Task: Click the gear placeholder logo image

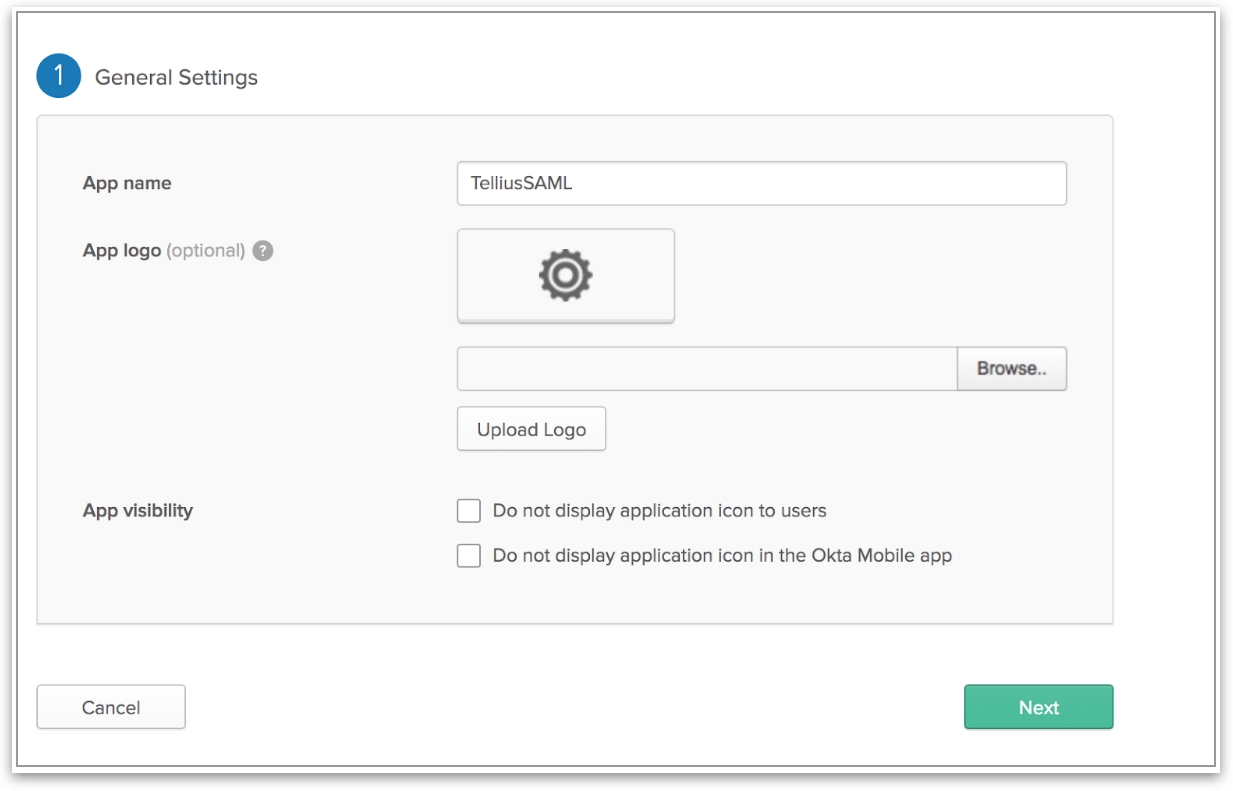Action: coord(565,275)
